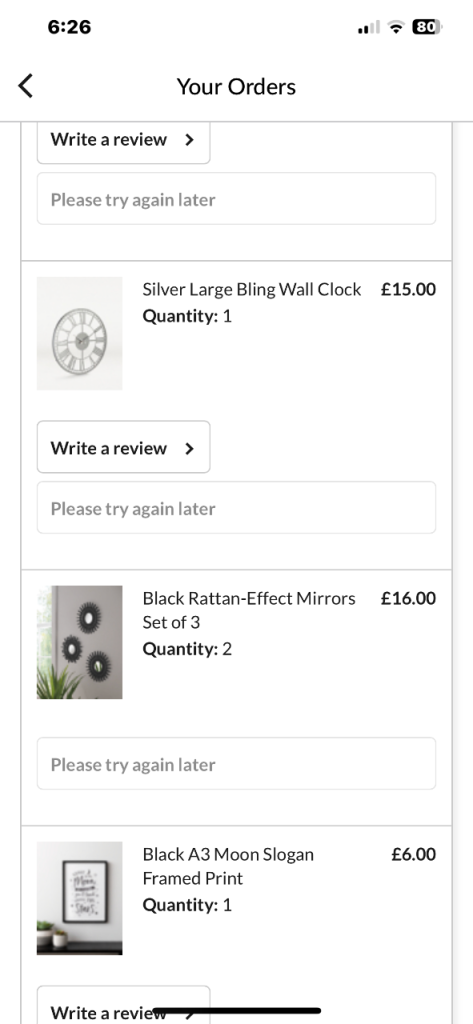This screenshot has width=473, height=1024.
Task: Select the Black A3 Moon Slogan Framed Print title
Action: coord(228,866)
